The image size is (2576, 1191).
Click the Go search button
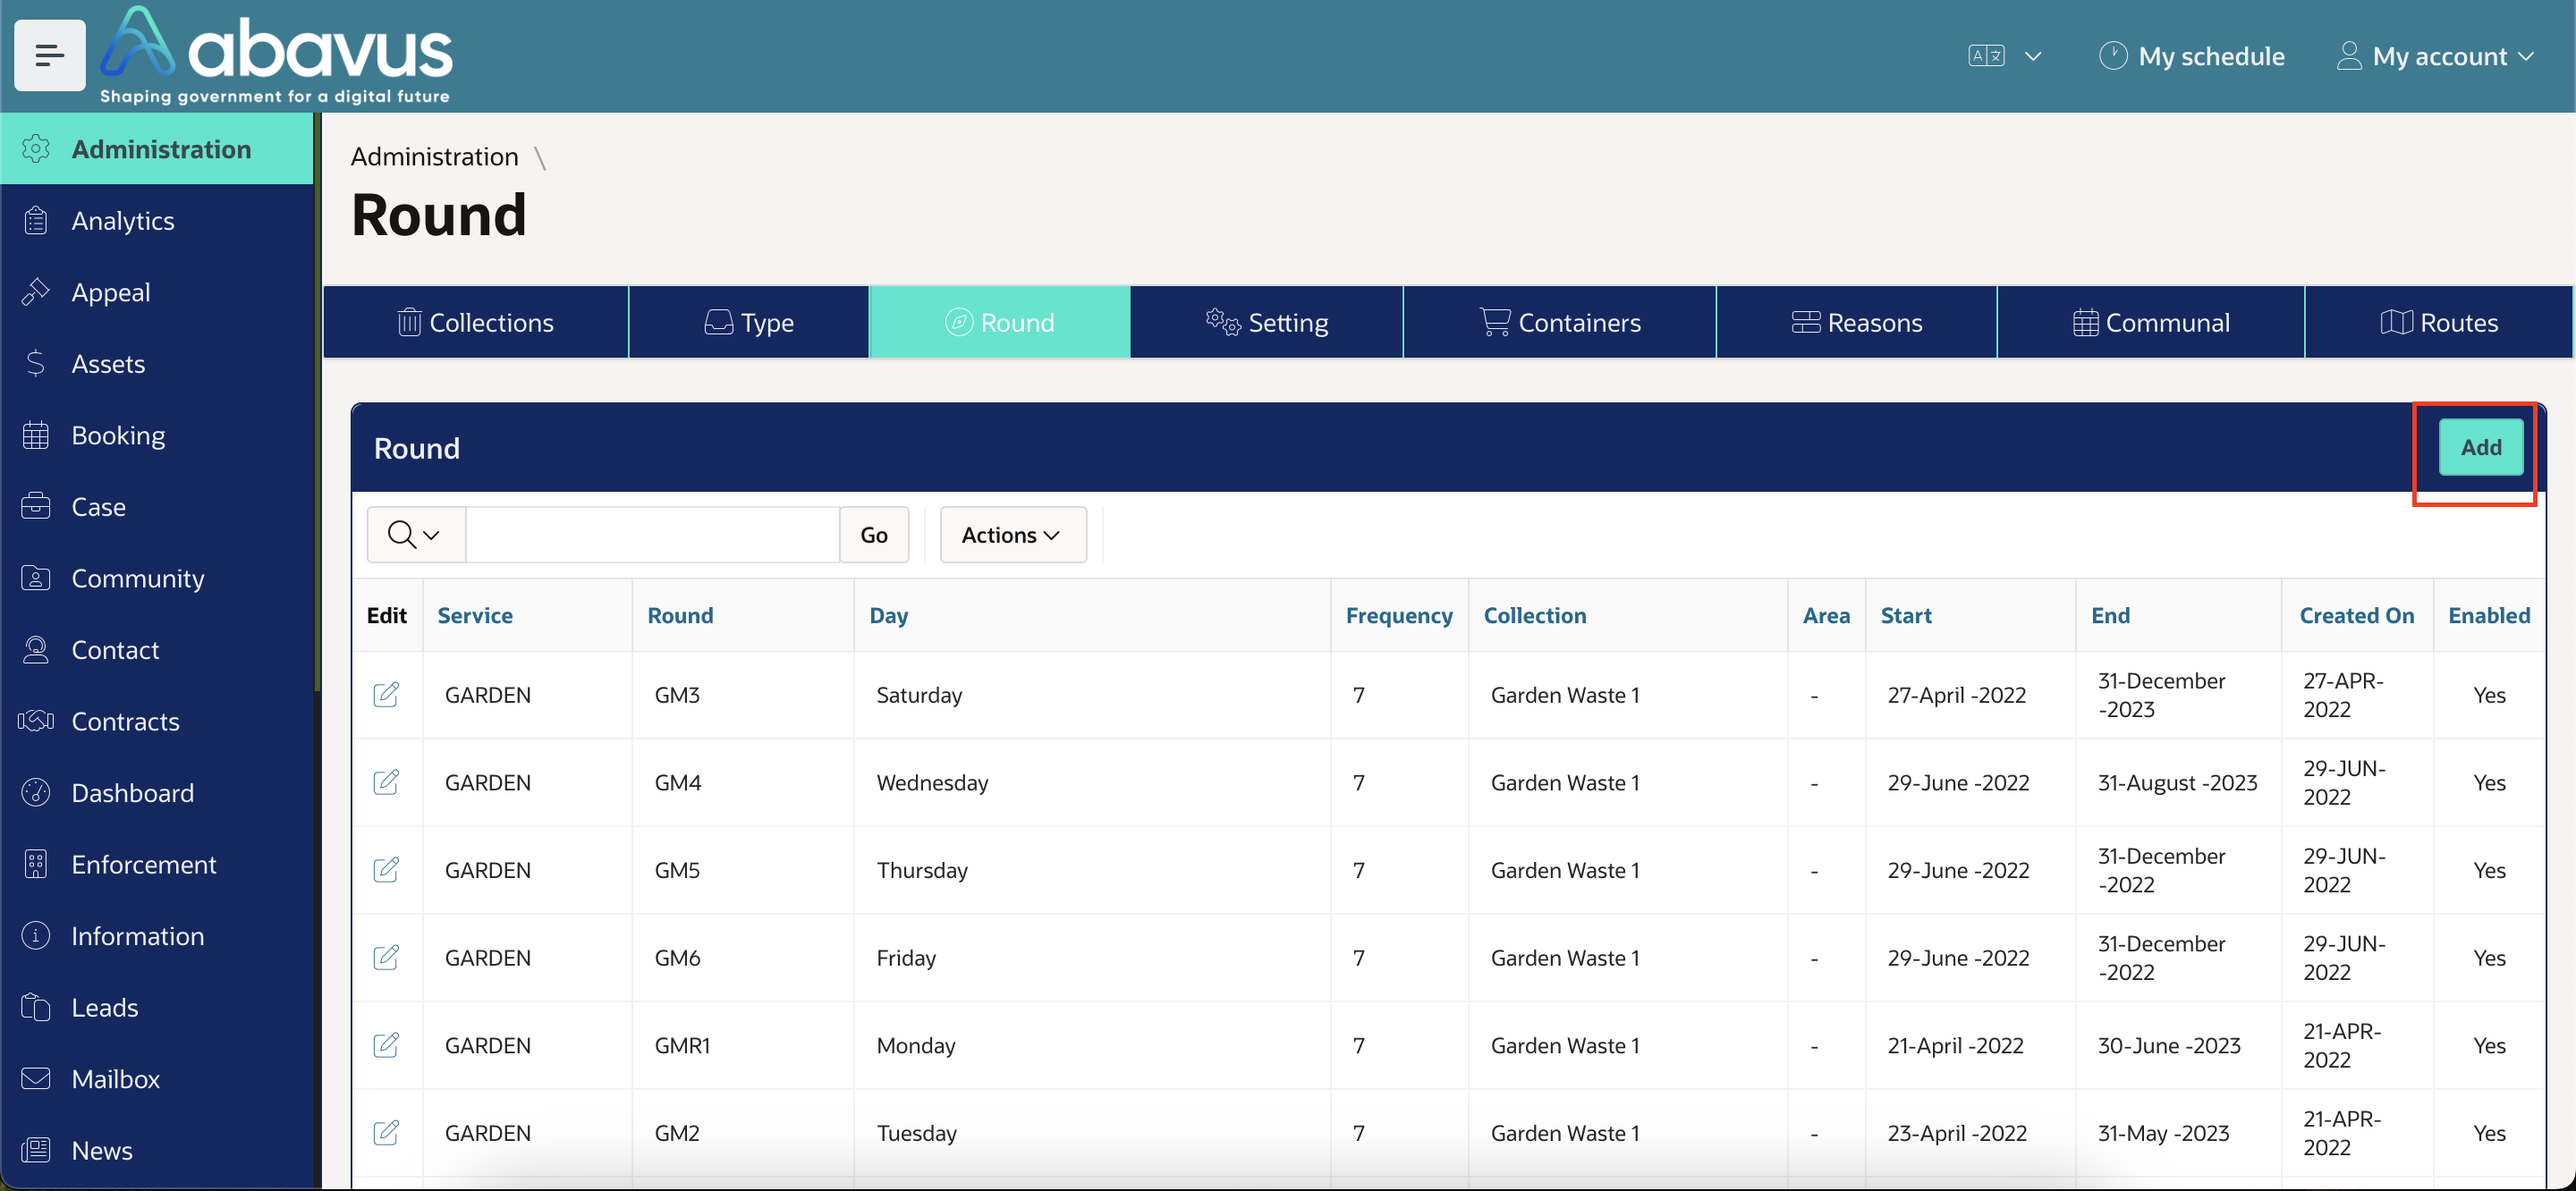click(x=874, y=535)
